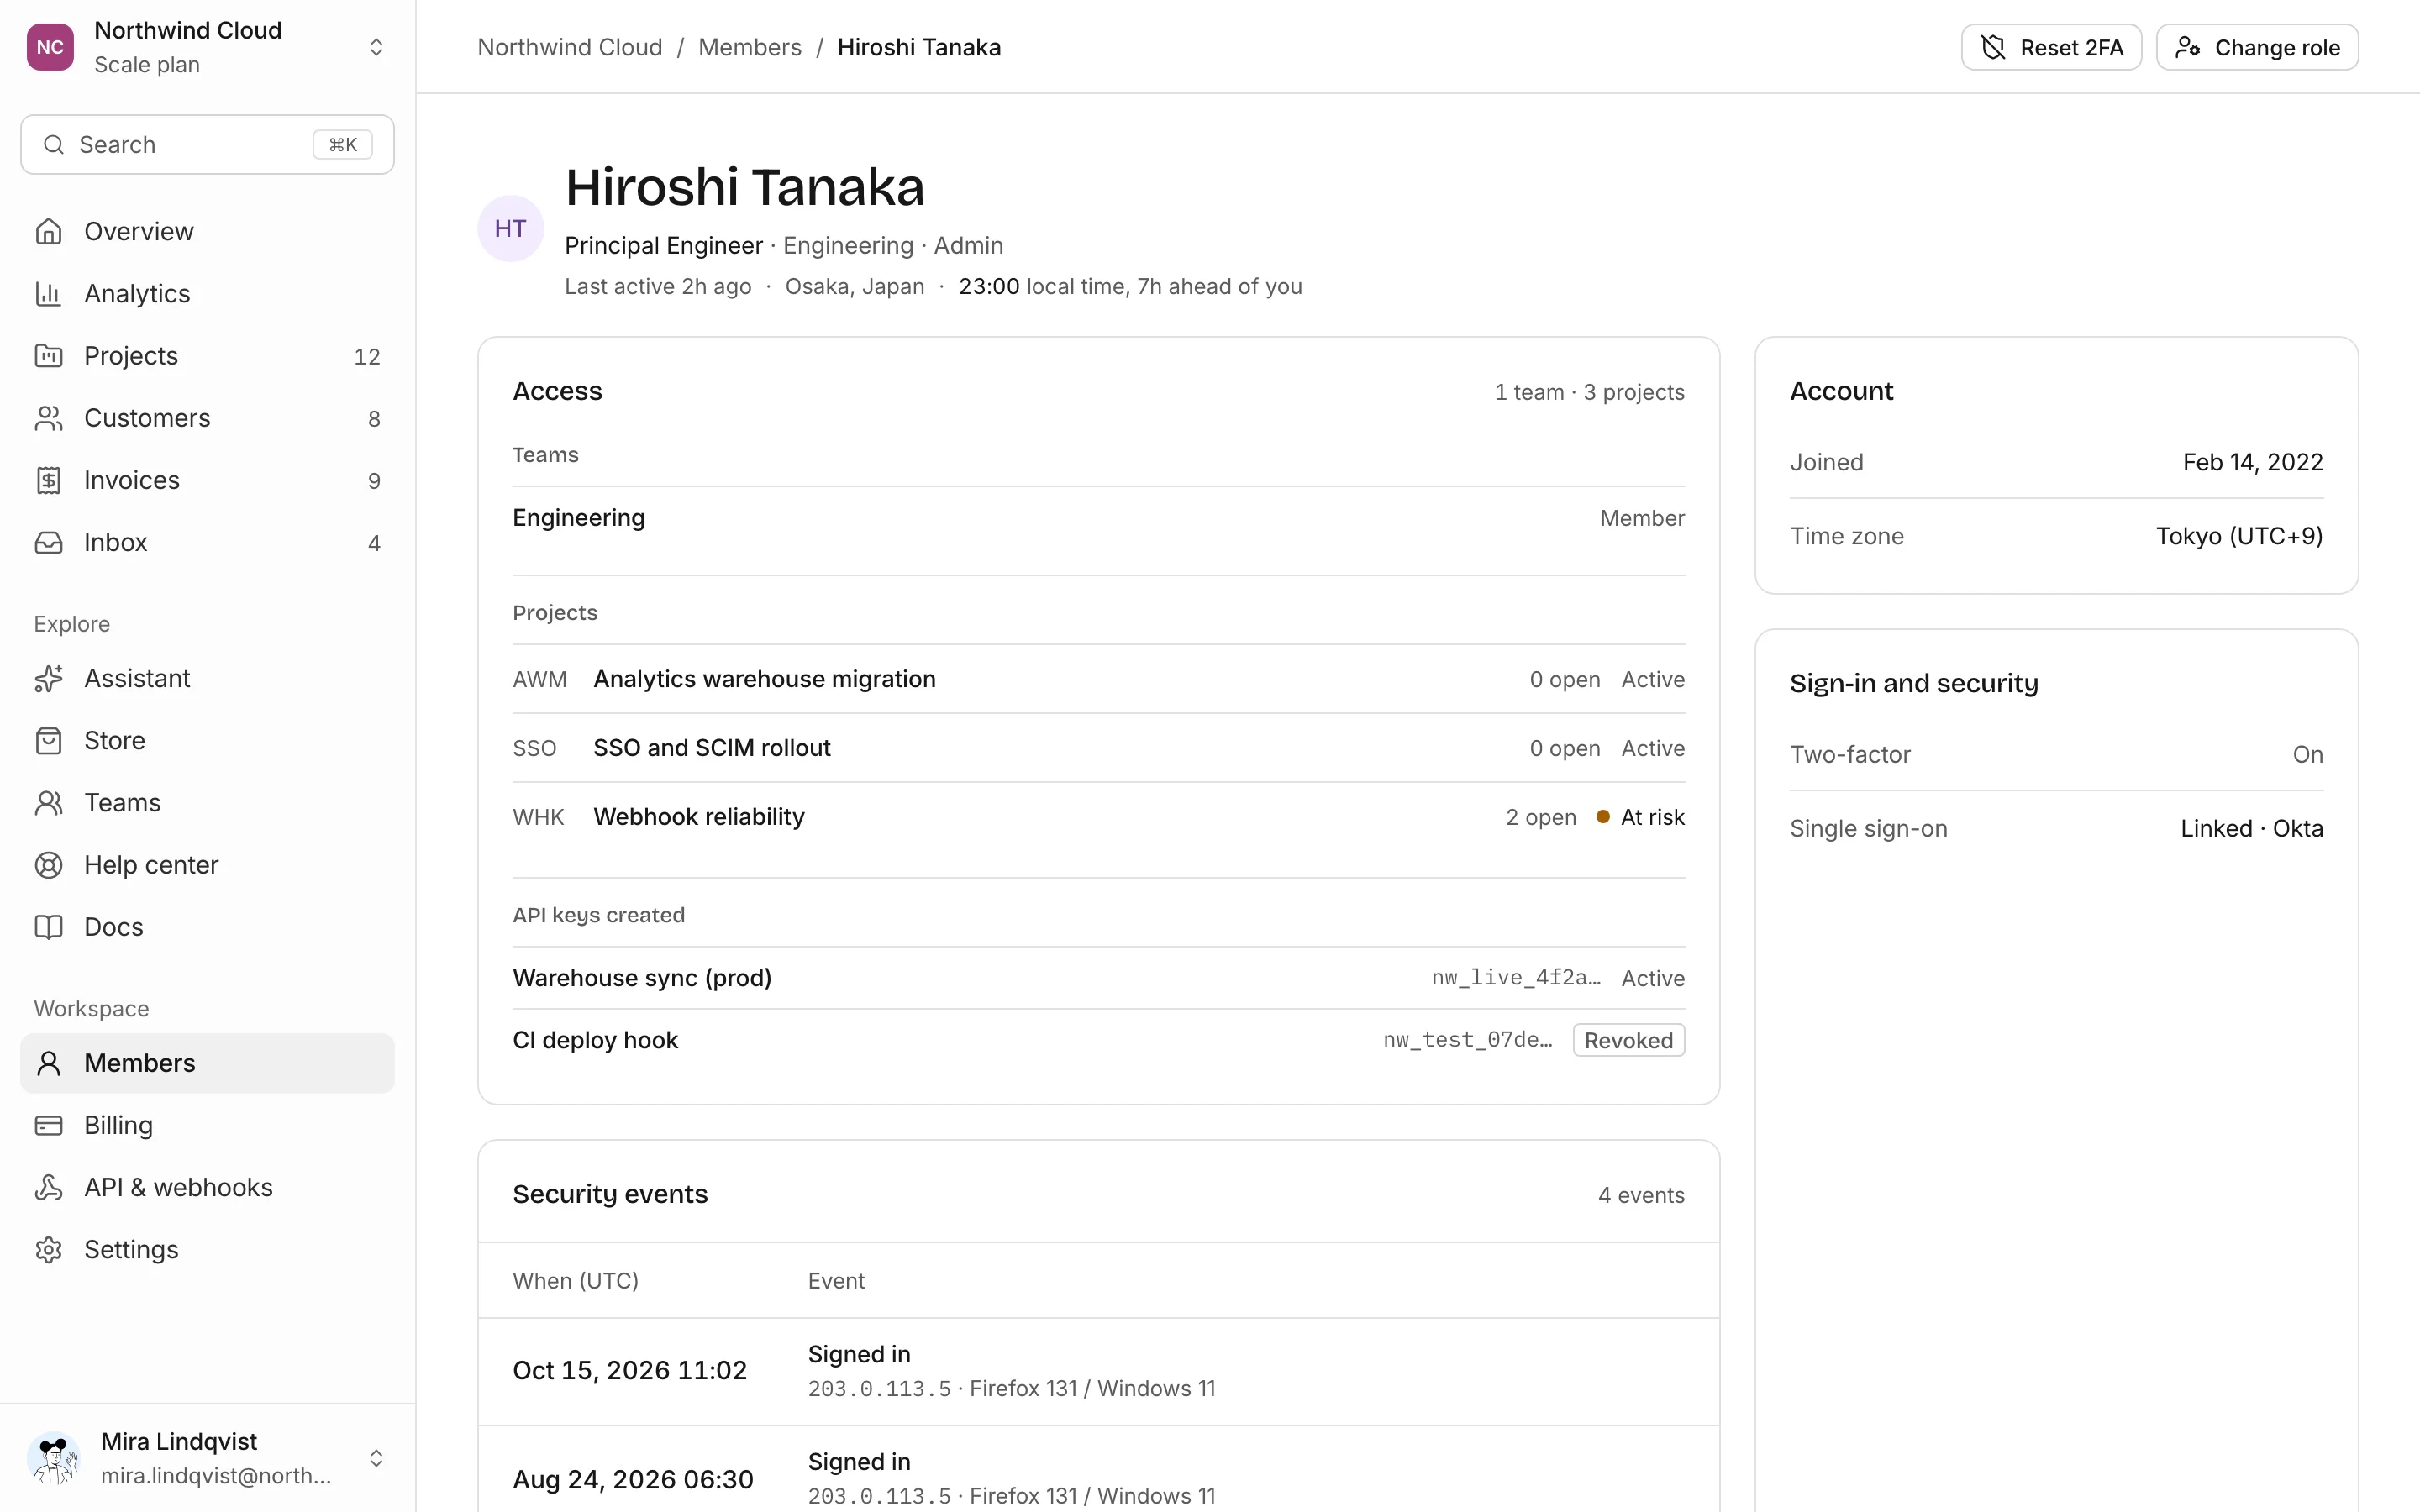Click the Tokyo (UTC+9) time zone value
2420x1512 pixels.
click(2239, 536)
